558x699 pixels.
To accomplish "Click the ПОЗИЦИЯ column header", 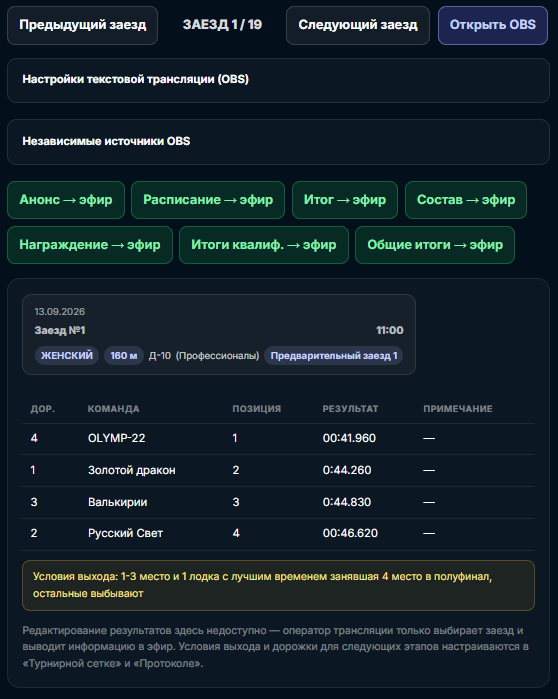I will [x=257, y=409].
